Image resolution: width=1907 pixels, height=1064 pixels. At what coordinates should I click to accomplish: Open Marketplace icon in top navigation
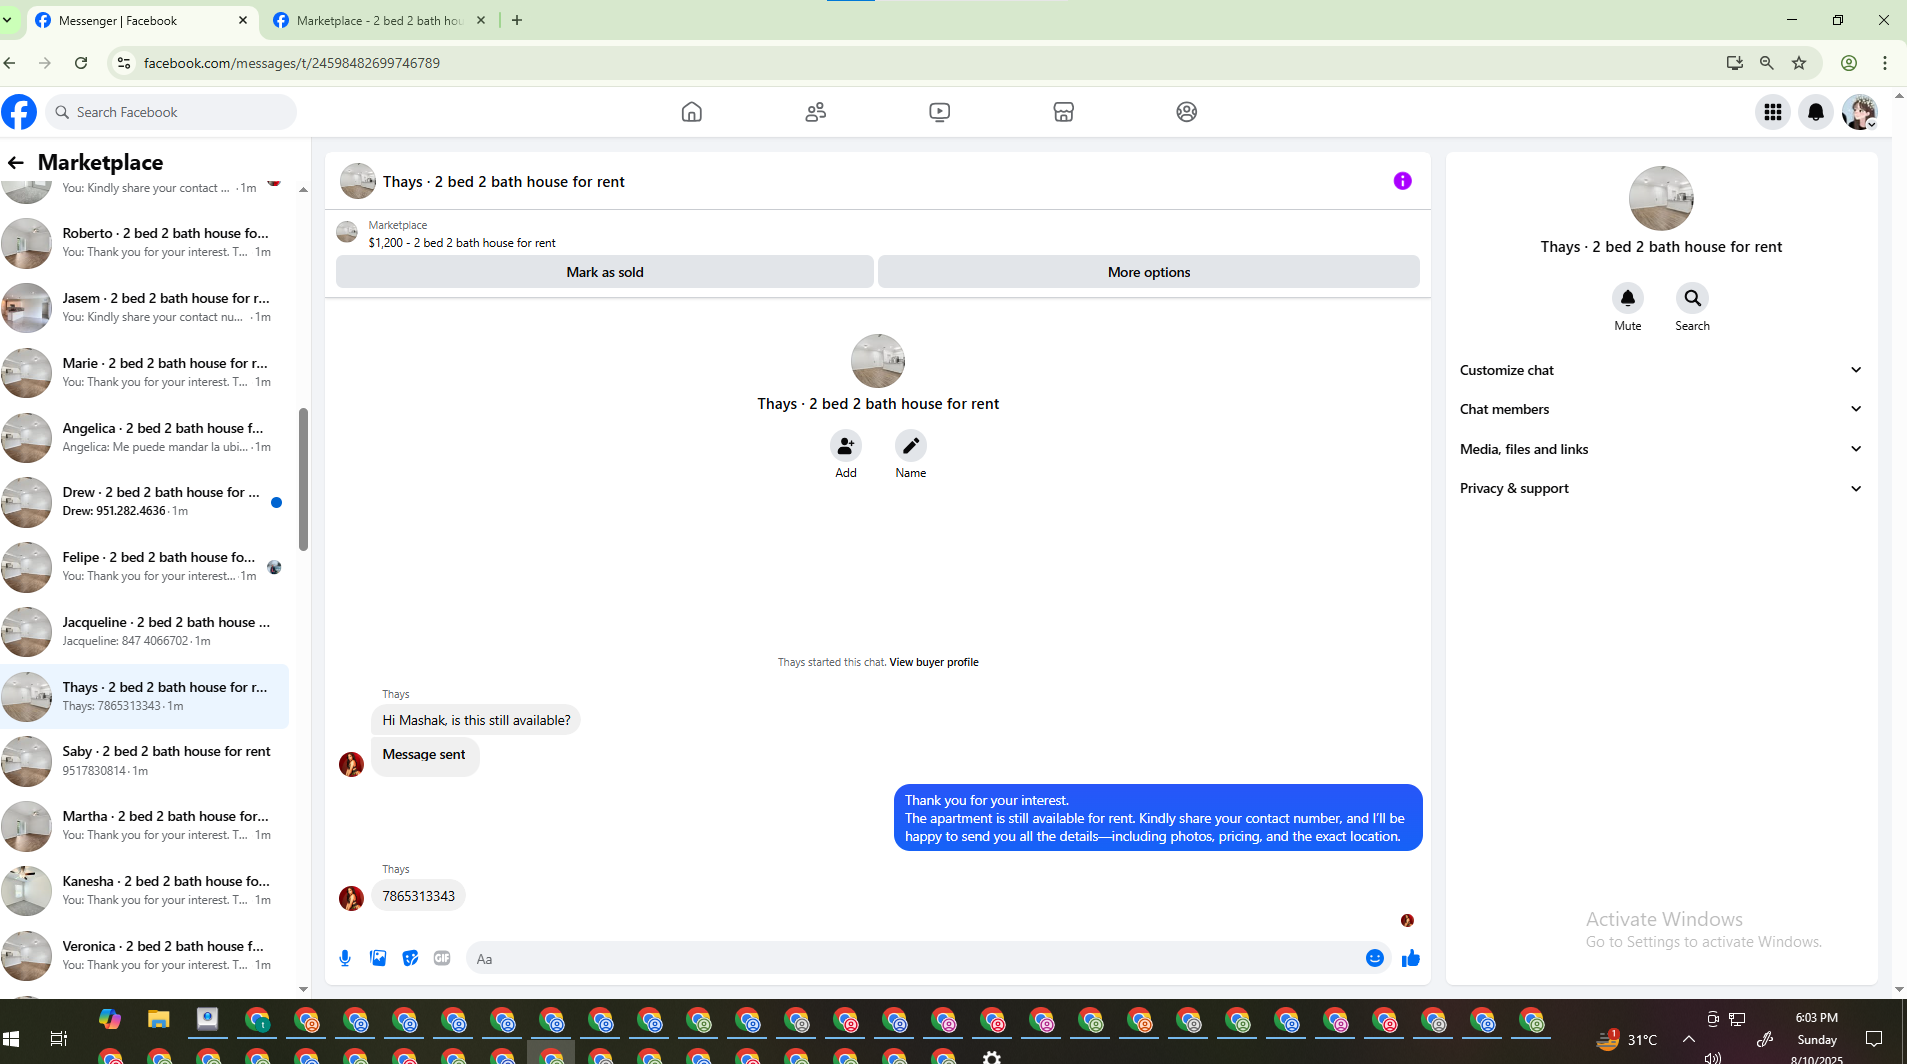point(1063,112)
